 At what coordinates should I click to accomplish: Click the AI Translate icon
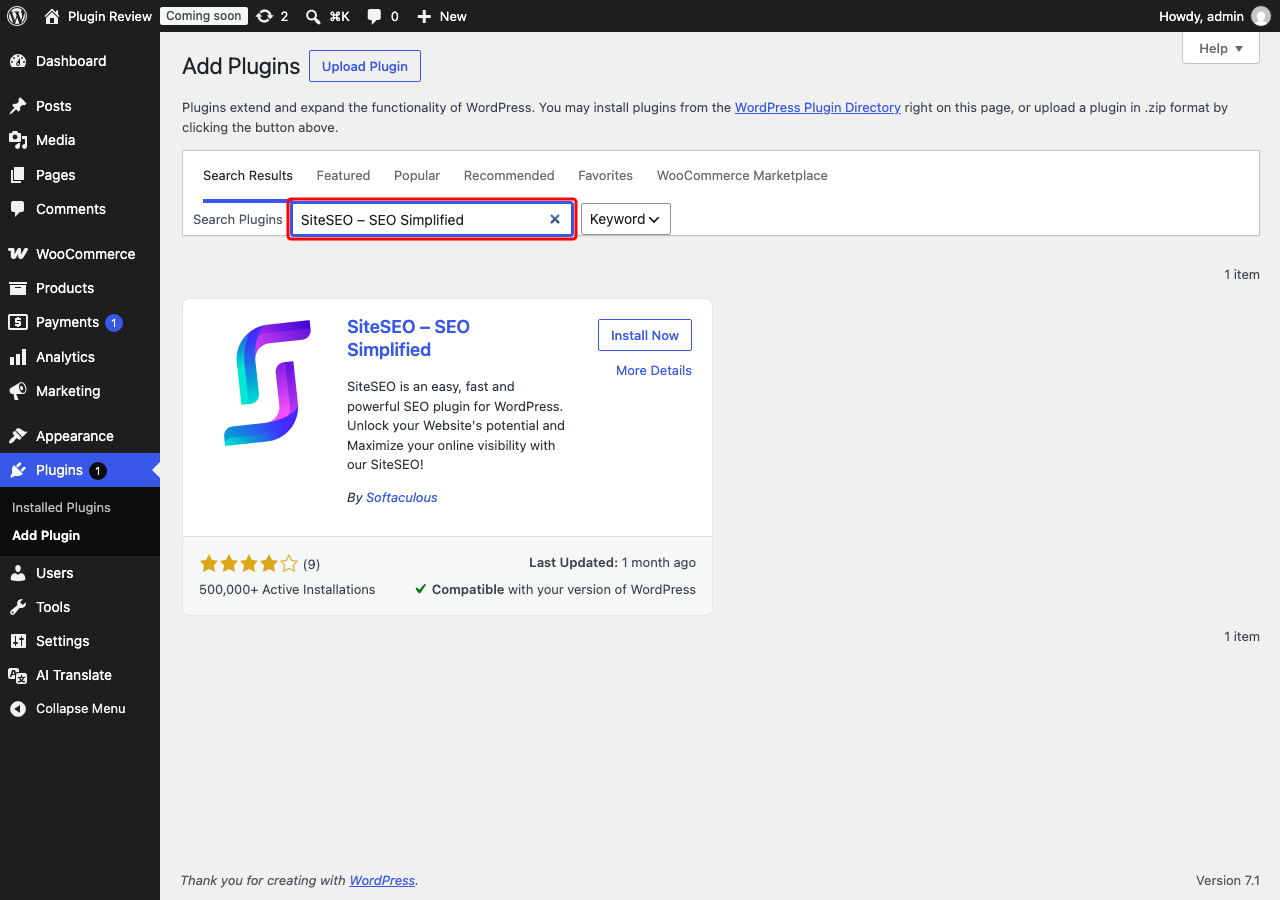coord(18,675)
